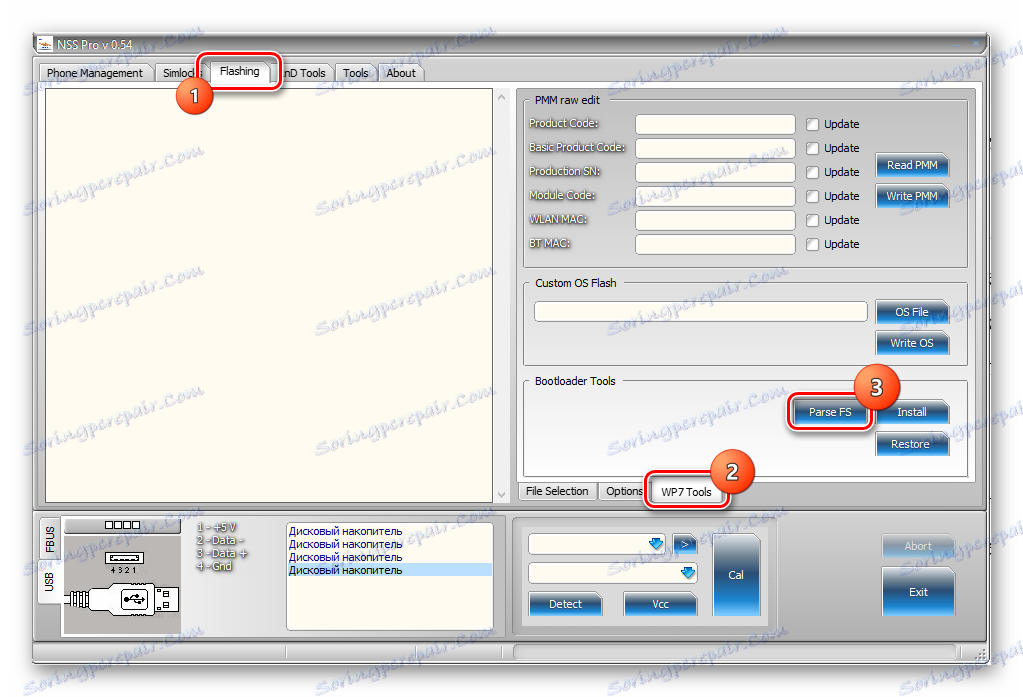Click the bootloader Install button

[912, 412]
